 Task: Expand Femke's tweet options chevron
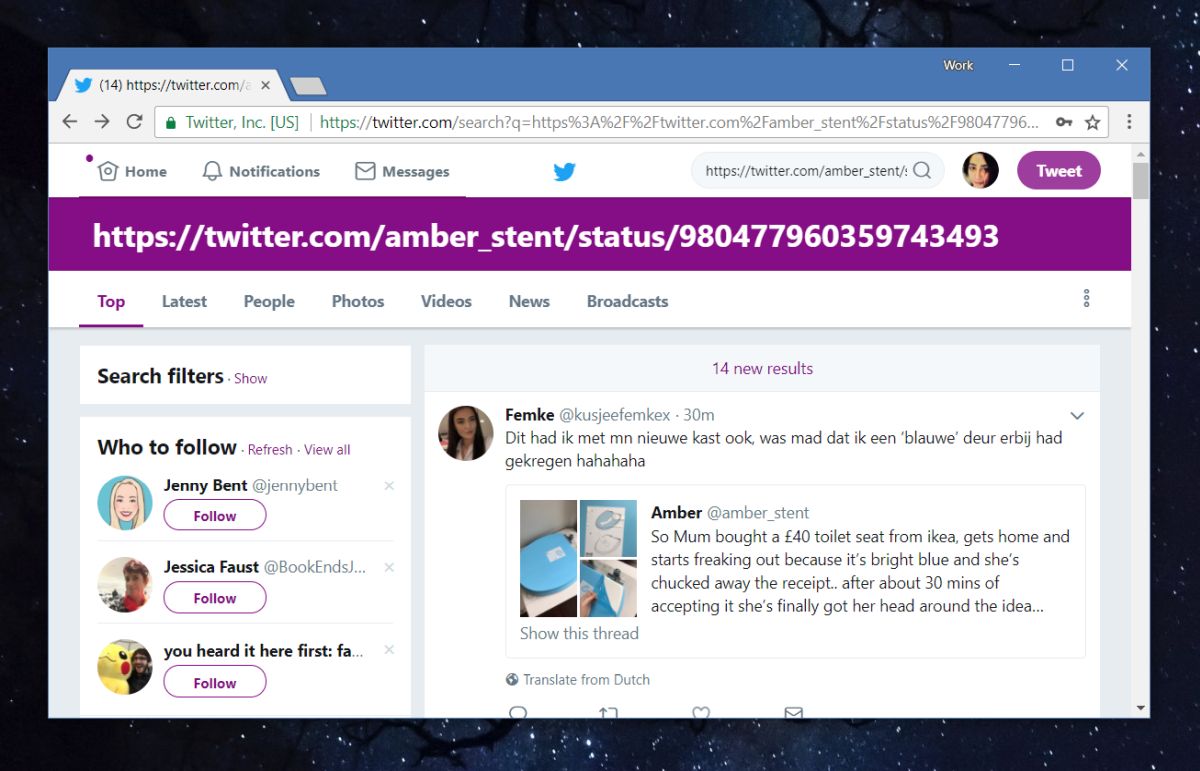[1077, 416]
